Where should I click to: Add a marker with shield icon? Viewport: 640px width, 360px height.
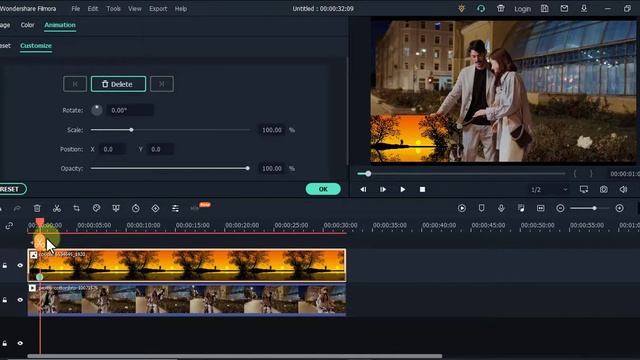pos(482,208)
